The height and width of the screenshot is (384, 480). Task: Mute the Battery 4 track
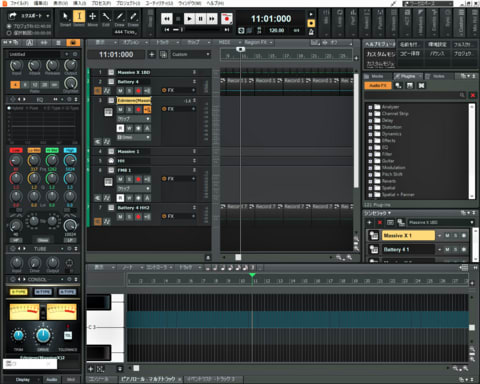[x=120, y=91]
